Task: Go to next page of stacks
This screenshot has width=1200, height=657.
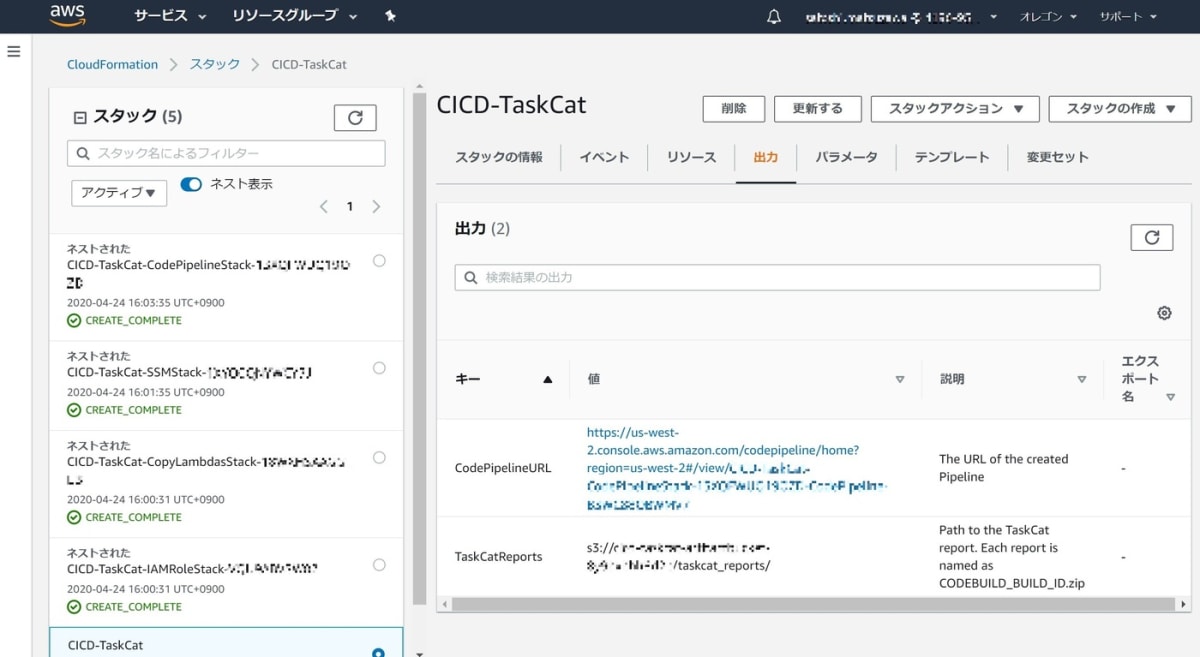Action: pos(376,207)
